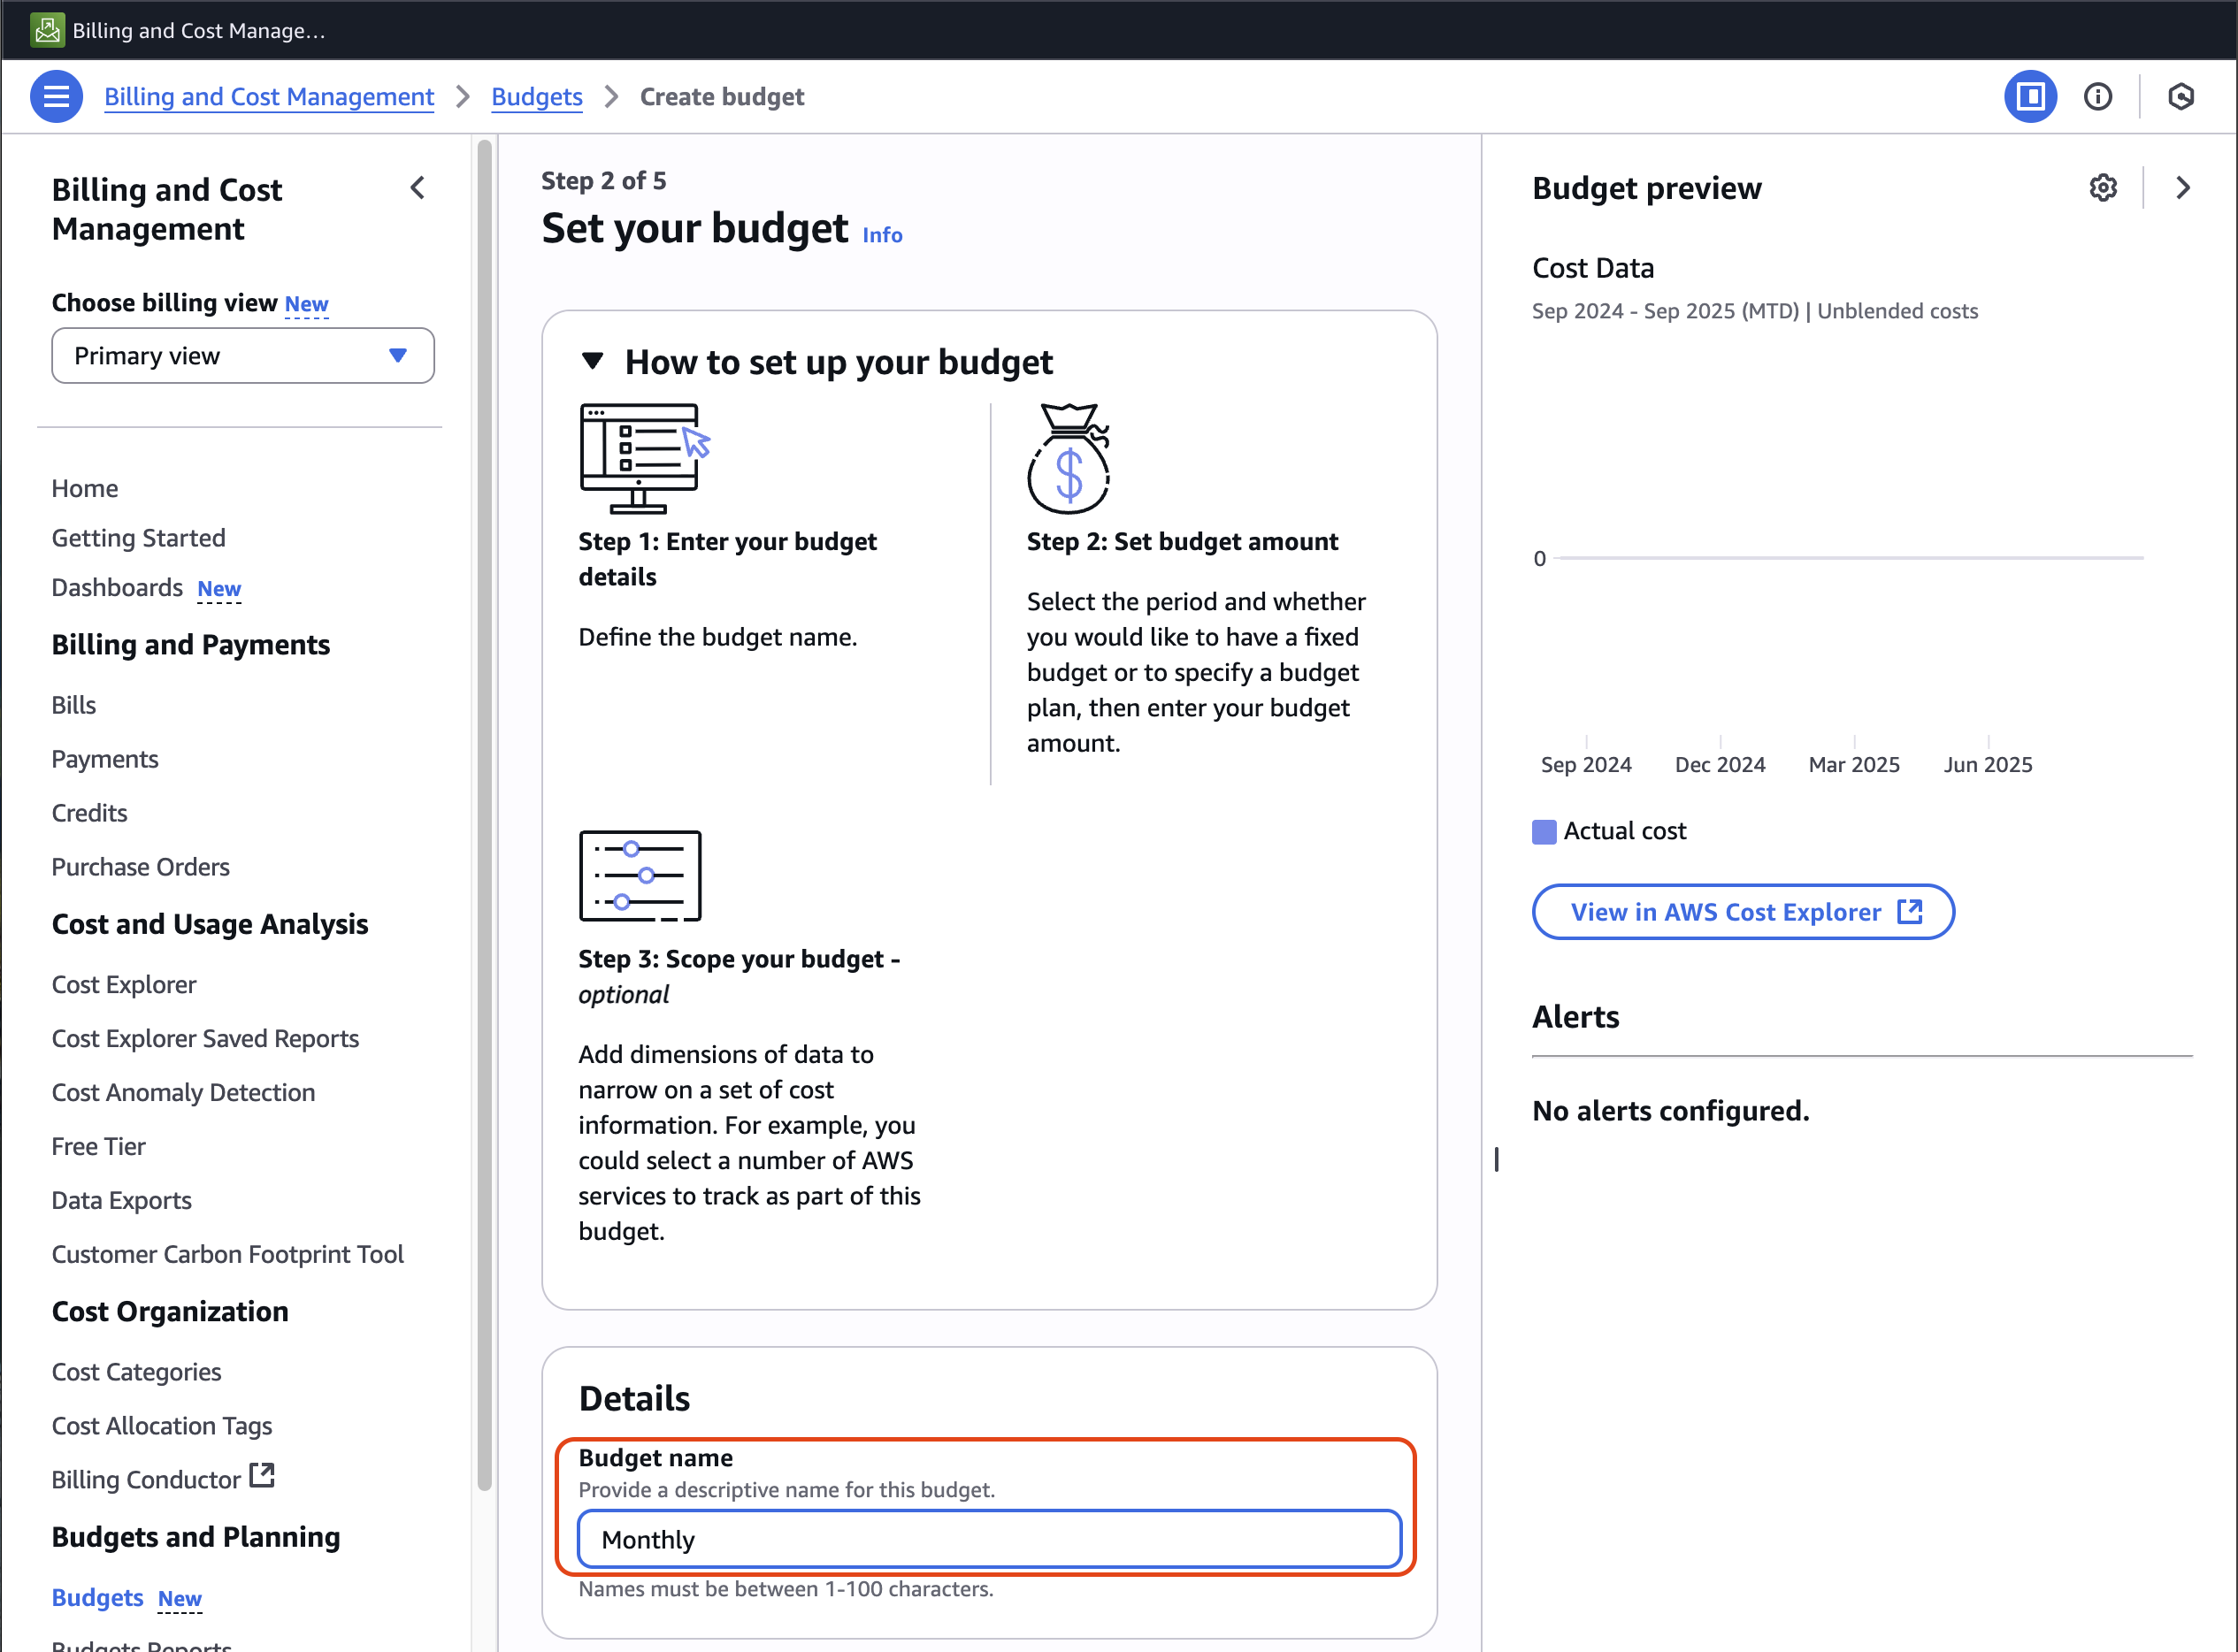Click into the Budget name input field
Viewport: 2238px width, 1652px height.
tap(988, 1539)
